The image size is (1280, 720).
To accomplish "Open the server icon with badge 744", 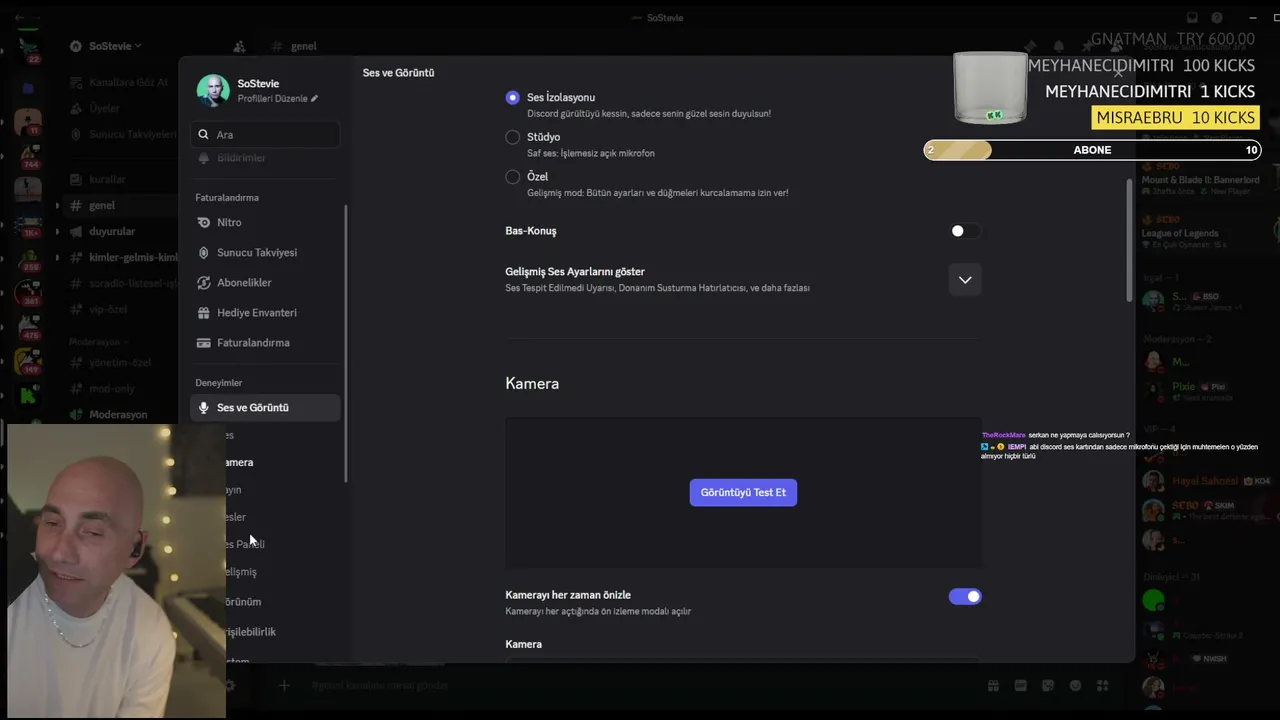I will click(x=28, y=155).
